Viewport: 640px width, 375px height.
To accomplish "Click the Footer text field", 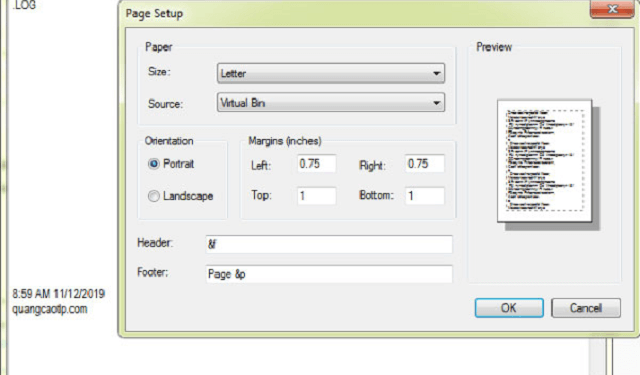I will point(329,274).
